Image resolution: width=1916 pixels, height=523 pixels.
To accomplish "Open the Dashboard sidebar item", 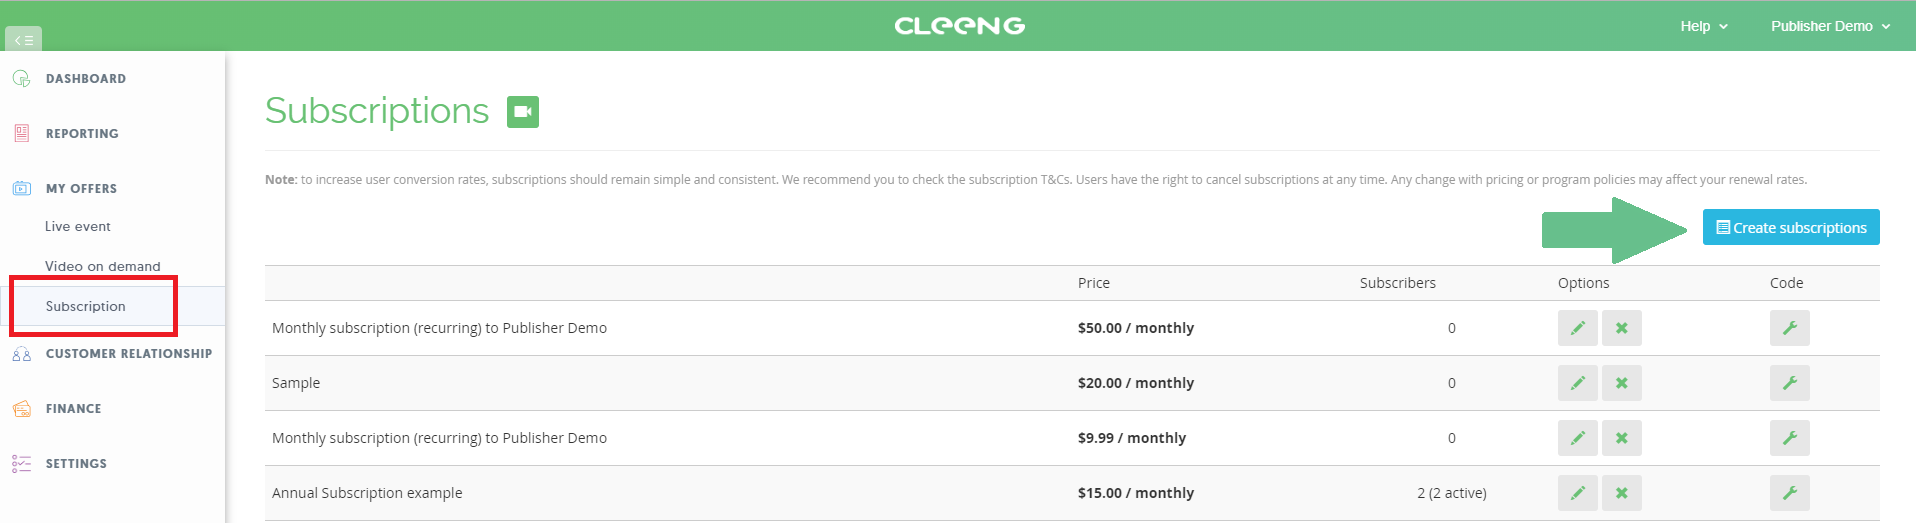I will [x=86, y=78].
